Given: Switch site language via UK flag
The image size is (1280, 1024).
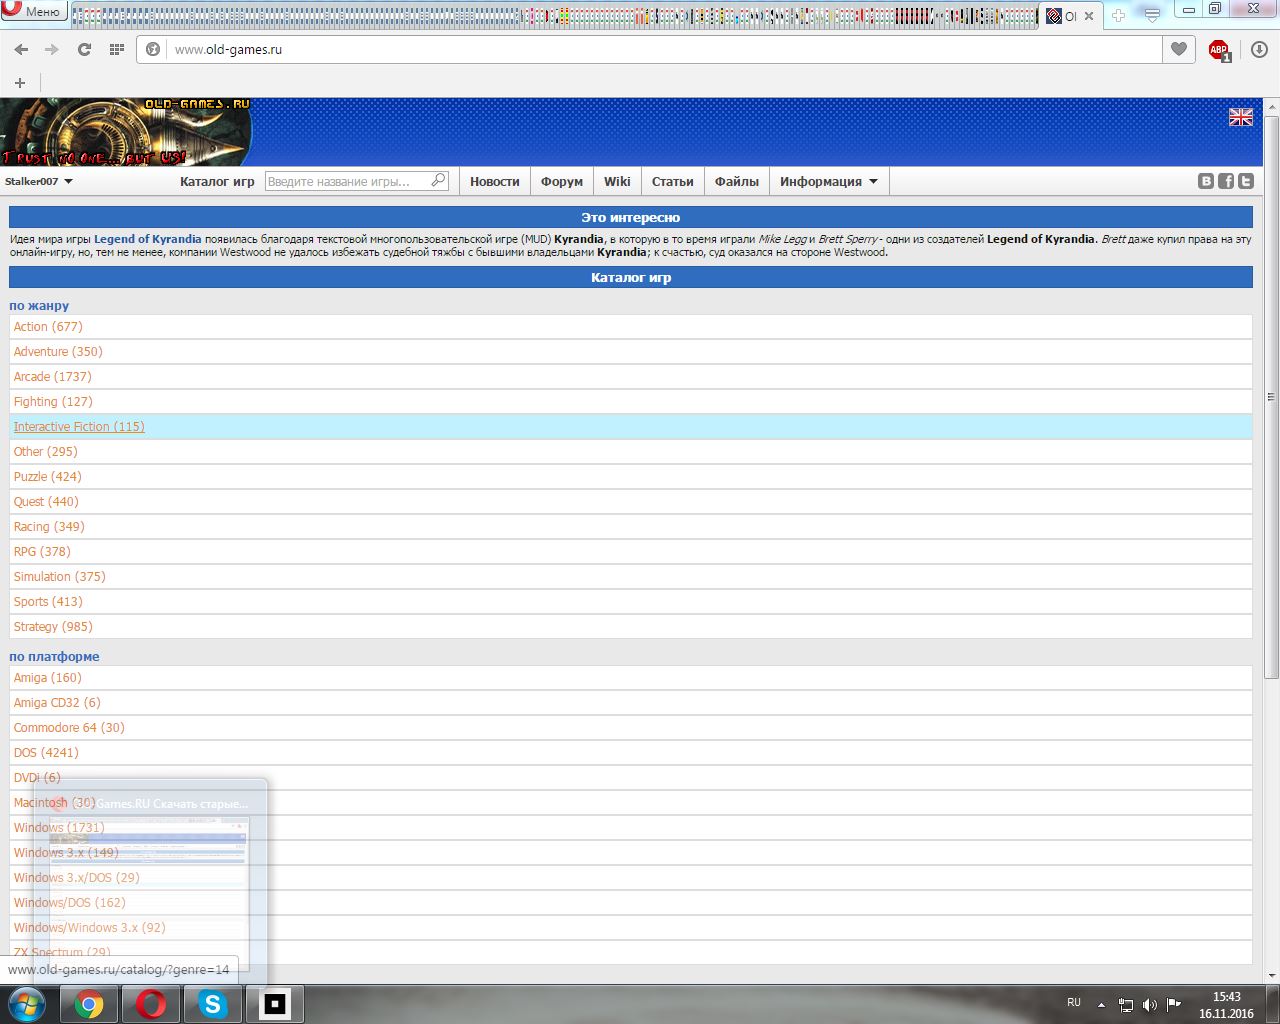Looking at the screenshot, I should click(1241, 117).
